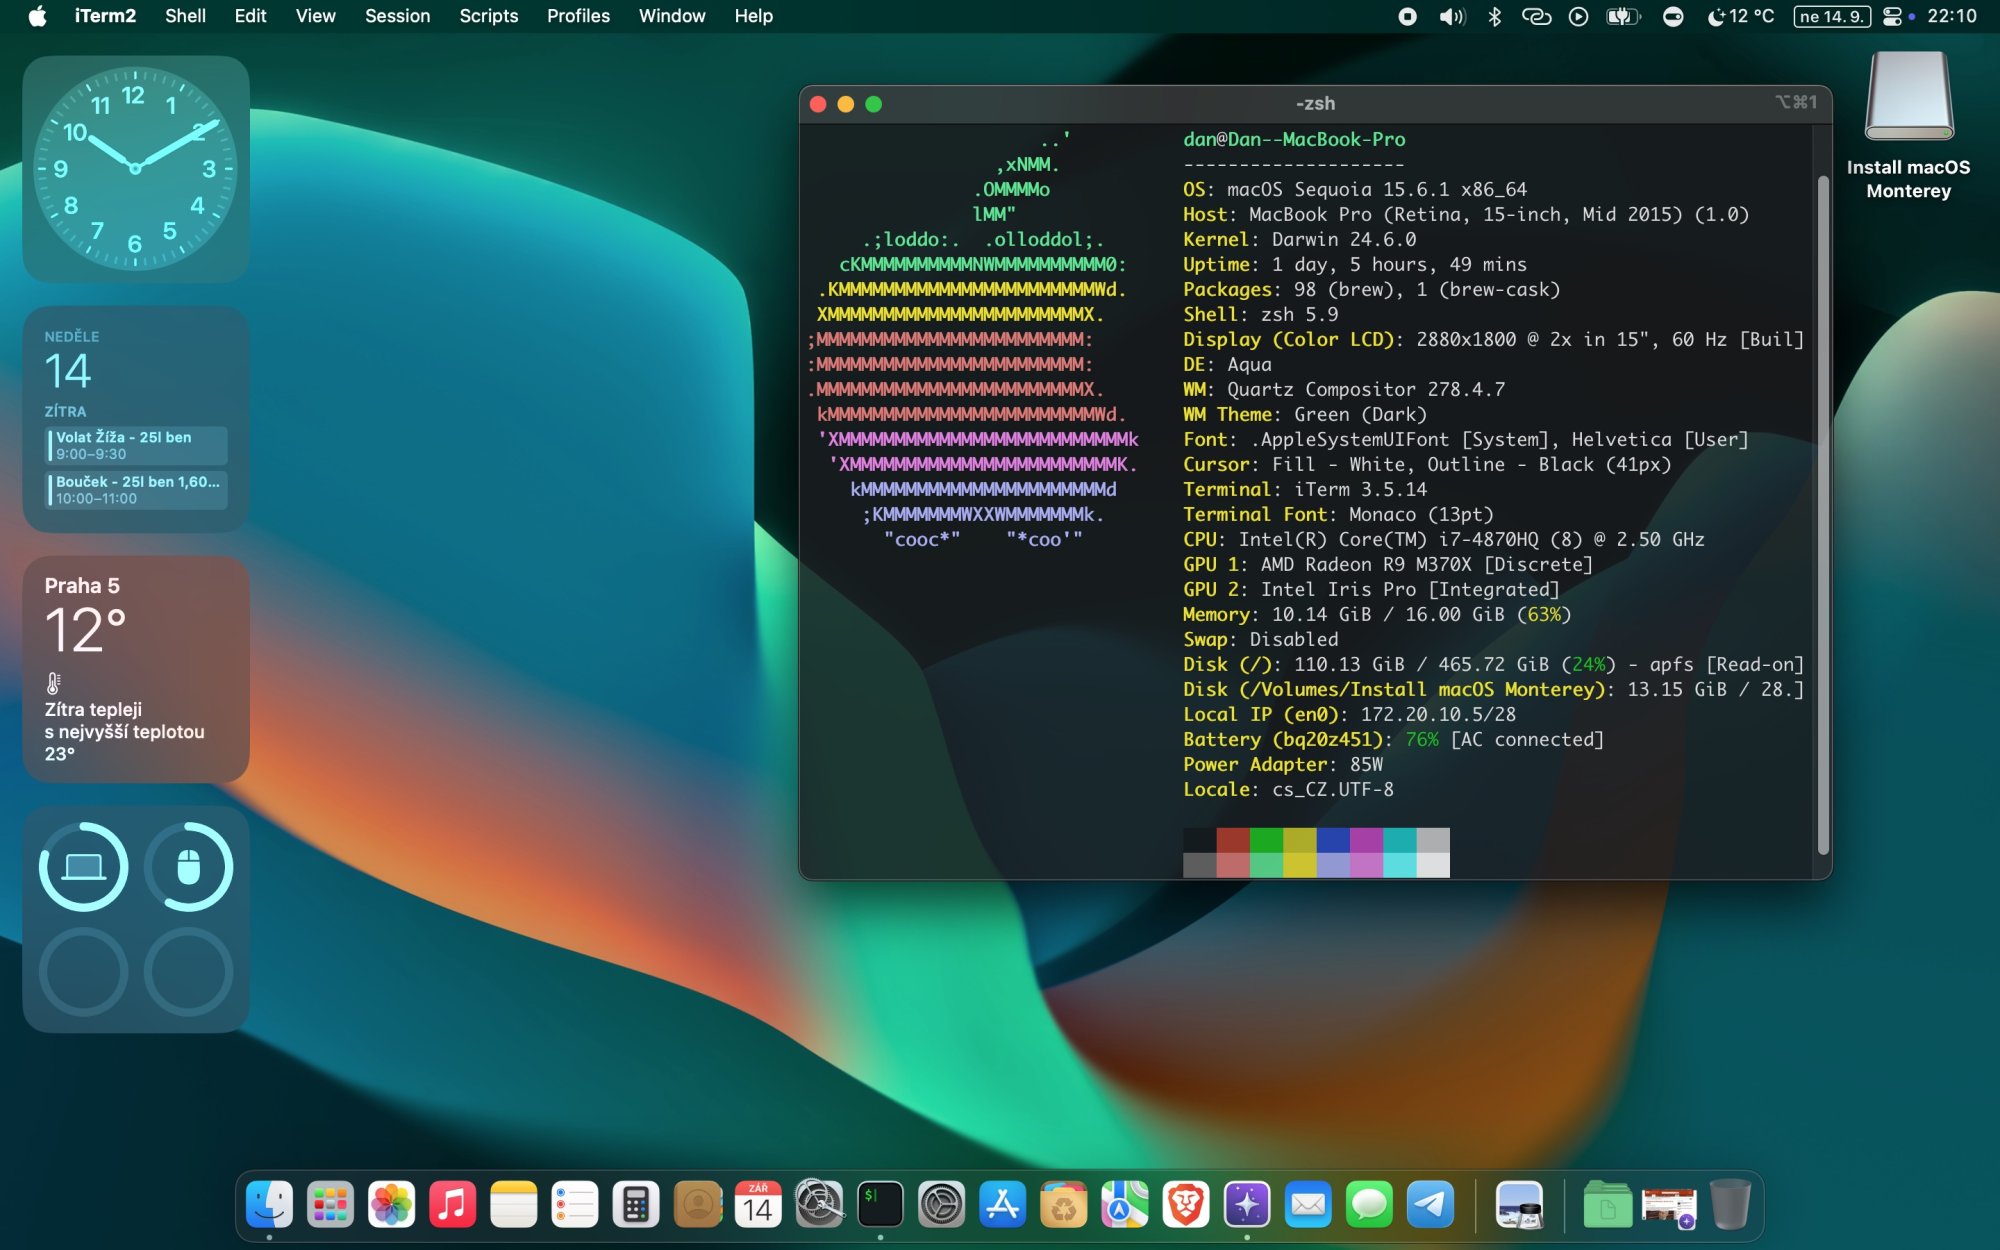Open the App Store dock icon
The height and width of the screenshot is (1250, 2000).
[1002, 1204]
